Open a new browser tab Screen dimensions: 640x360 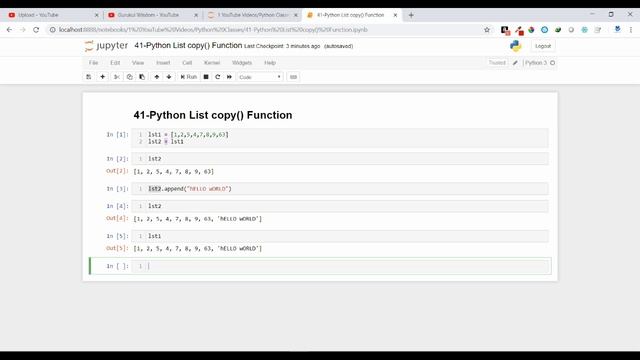point(411,15)
